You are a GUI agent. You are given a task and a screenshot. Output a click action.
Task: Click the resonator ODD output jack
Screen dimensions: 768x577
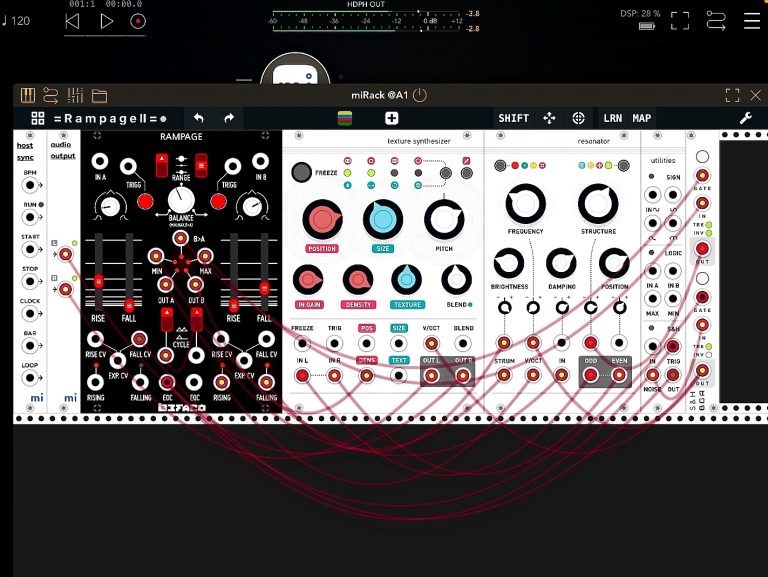click(x=591, y=375)
